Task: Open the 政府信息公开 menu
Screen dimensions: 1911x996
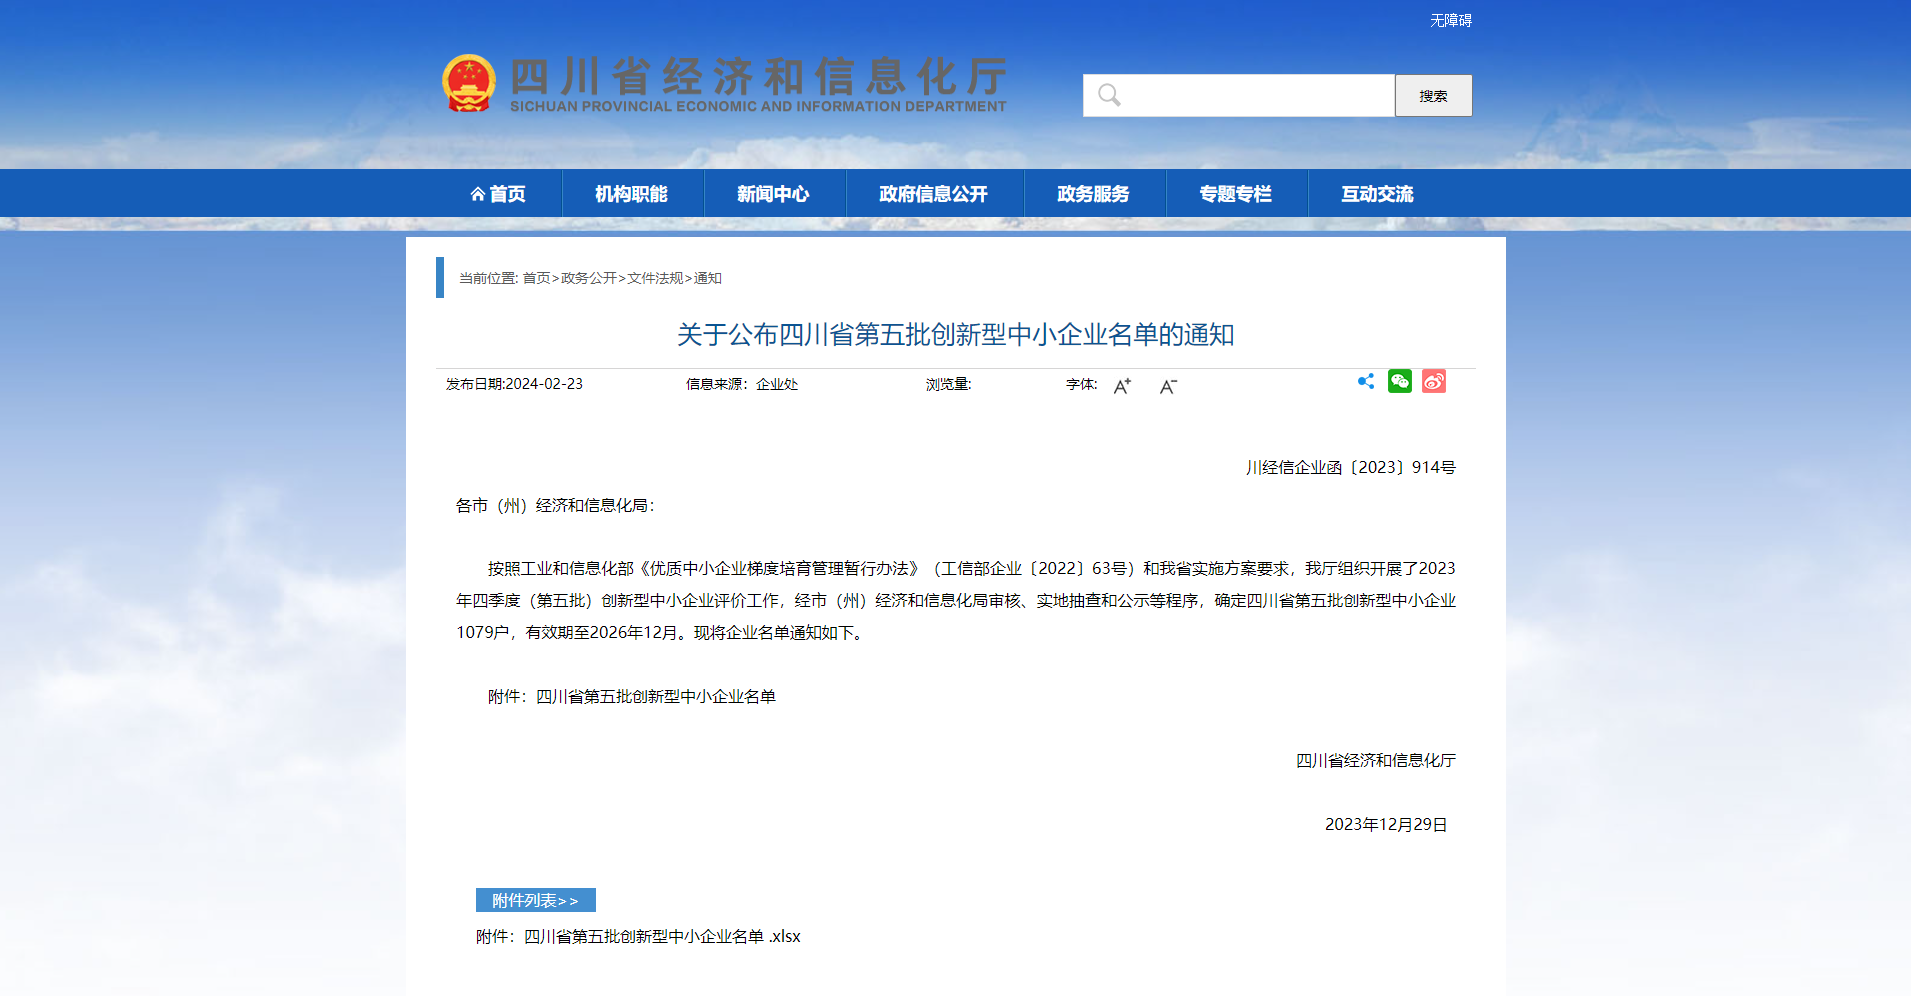Action: tap(934, 194)
